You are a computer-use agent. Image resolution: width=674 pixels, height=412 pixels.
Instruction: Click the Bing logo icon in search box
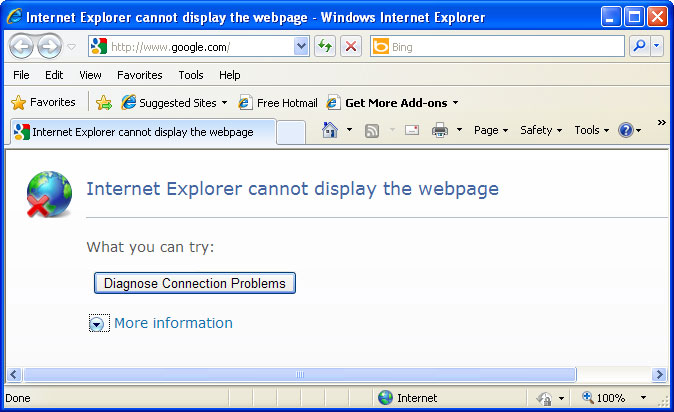coord(381,46)
